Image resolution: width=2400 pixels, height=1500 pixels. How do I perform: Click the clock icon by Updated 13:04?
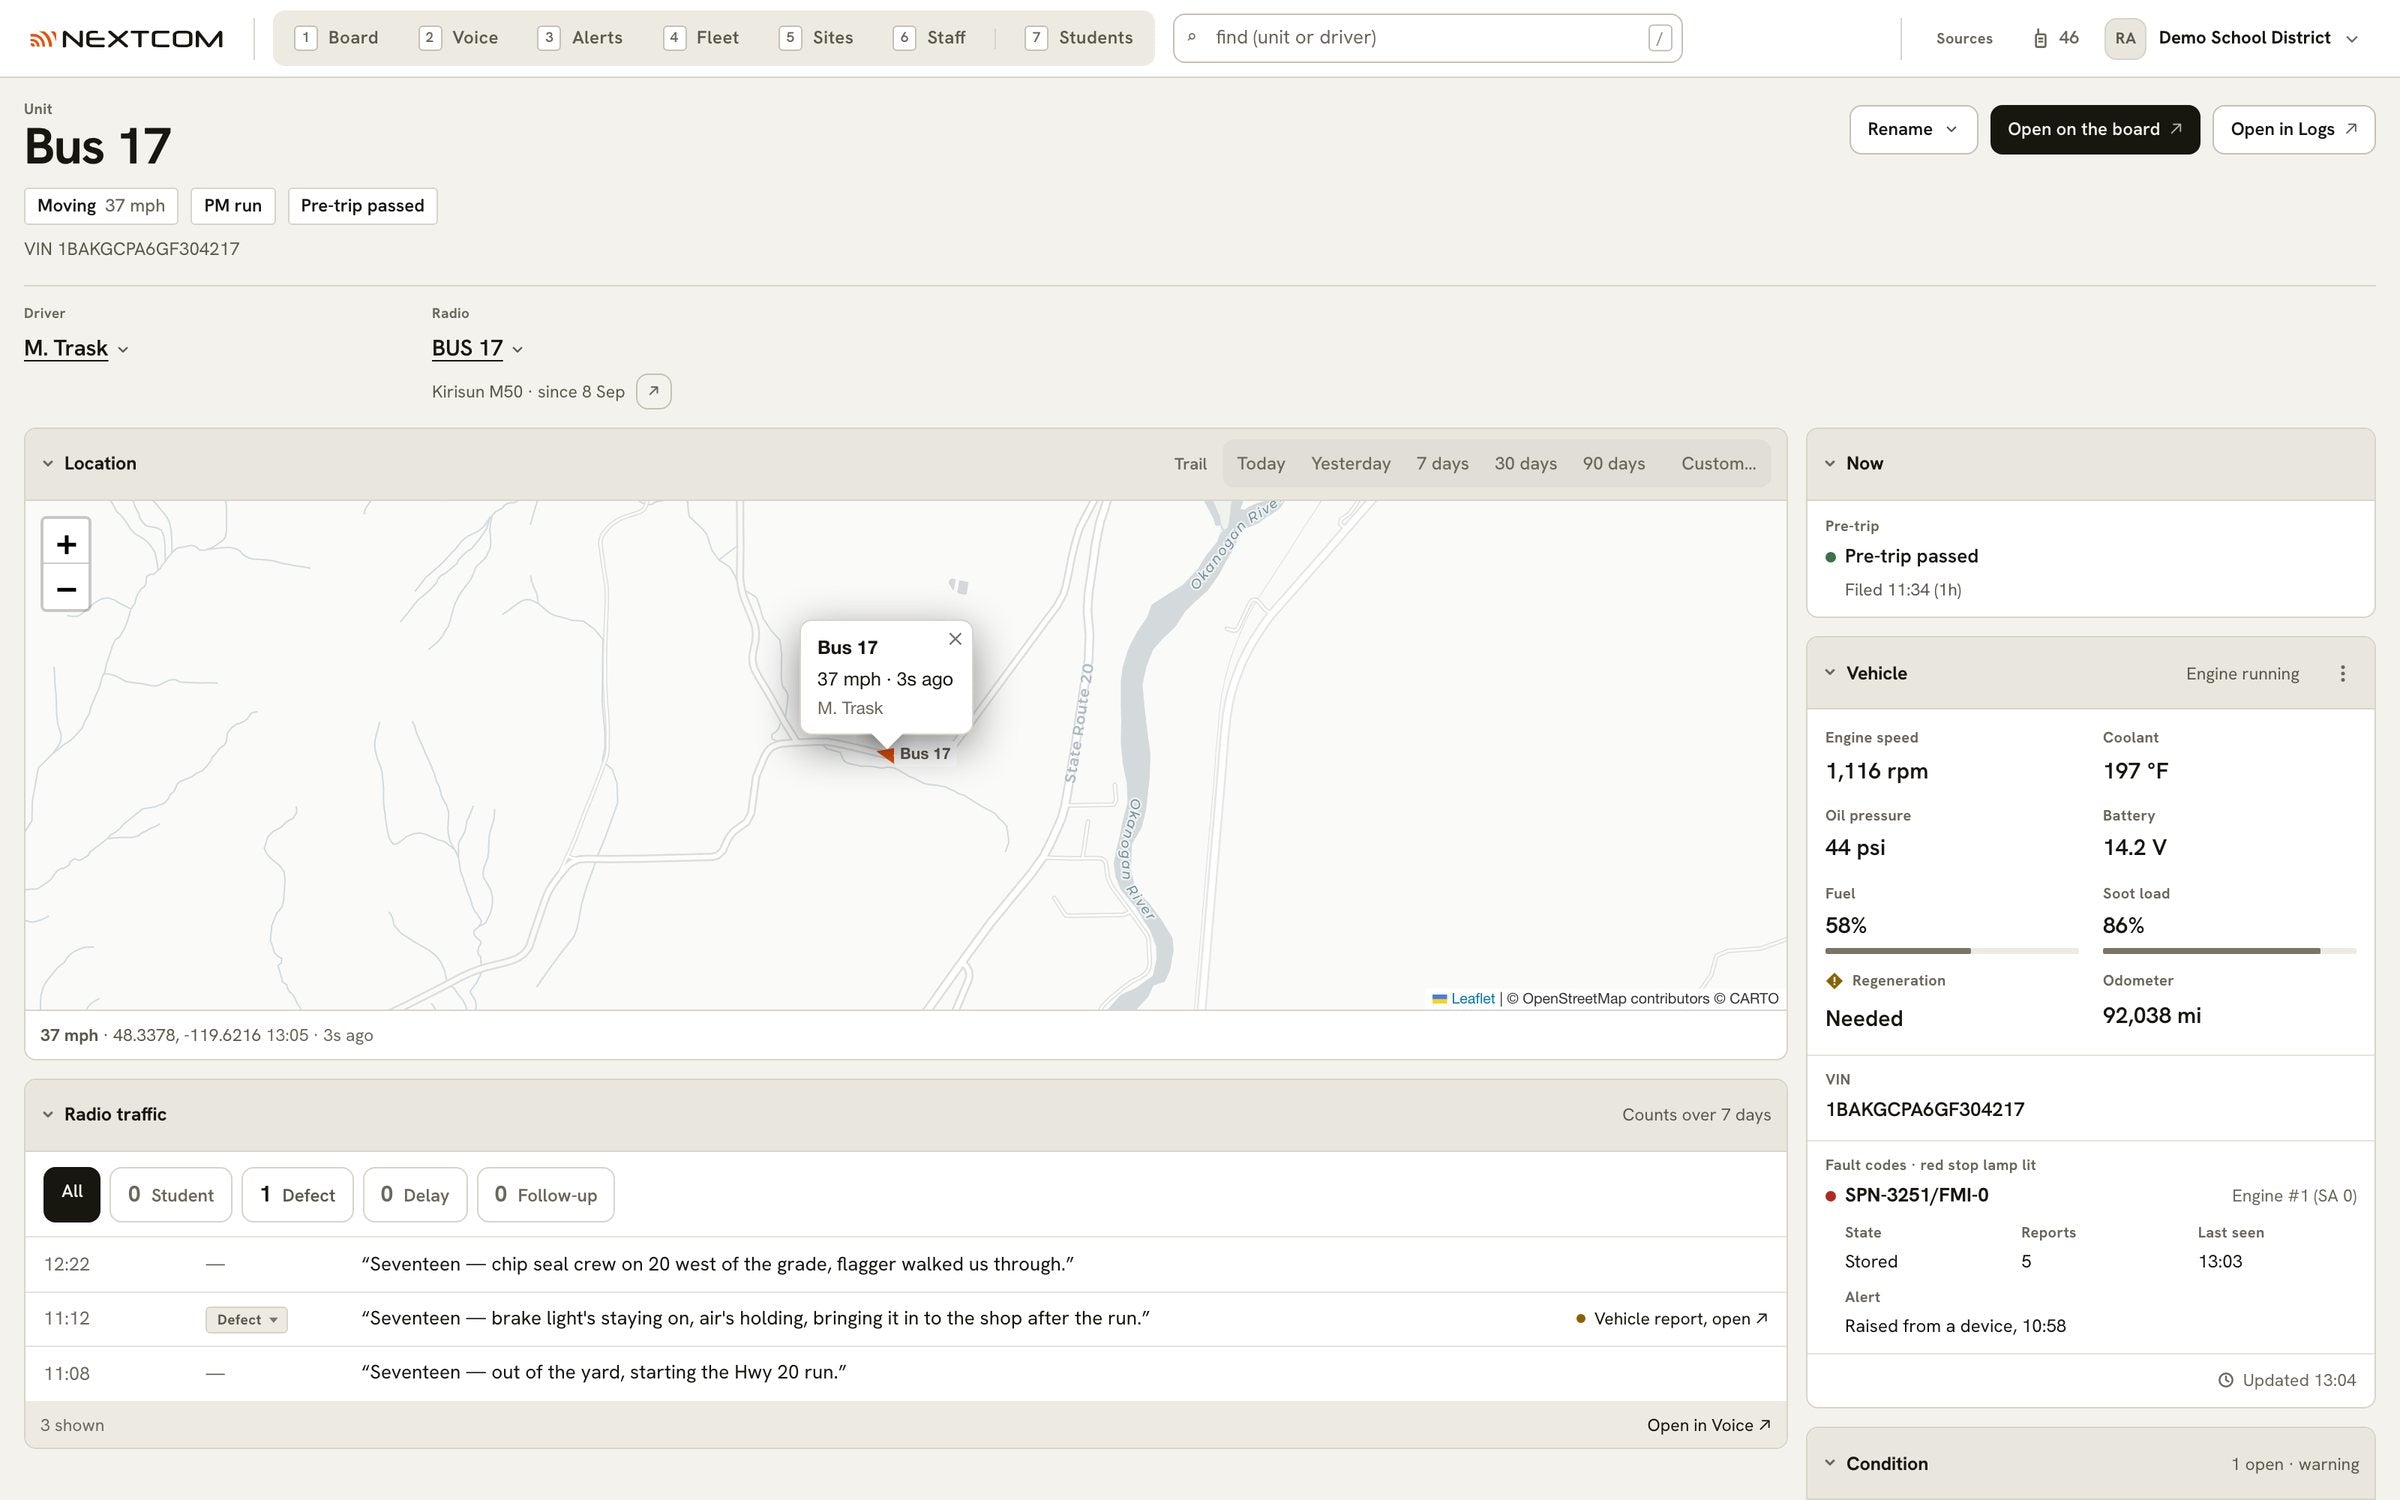point(2226,1380)
